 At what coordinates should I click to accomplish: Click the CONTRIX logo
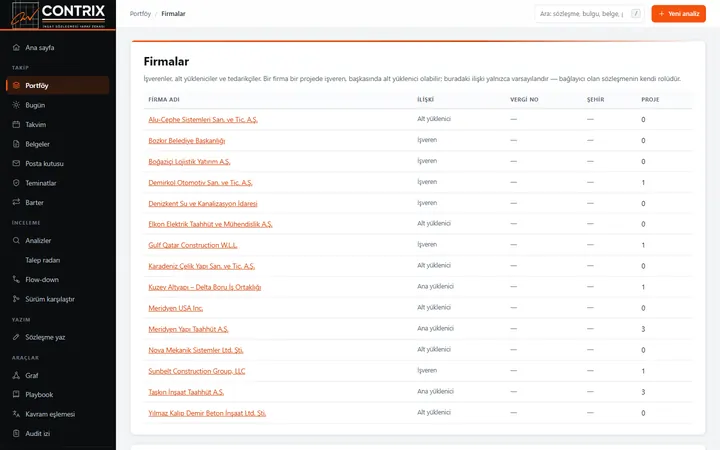(x=58, y=15)
